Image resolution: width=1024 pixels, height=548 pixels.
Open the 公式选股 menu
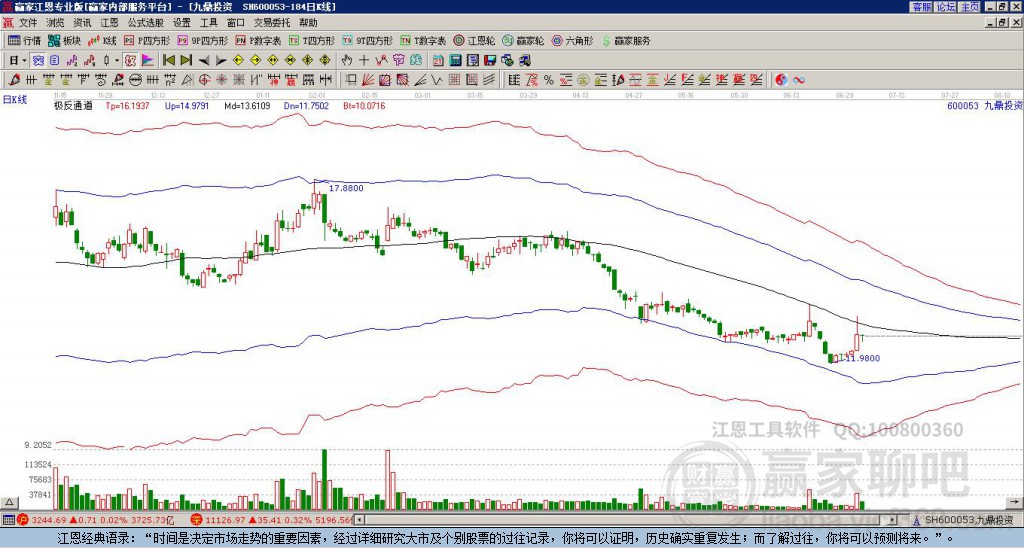coord(146,23)
